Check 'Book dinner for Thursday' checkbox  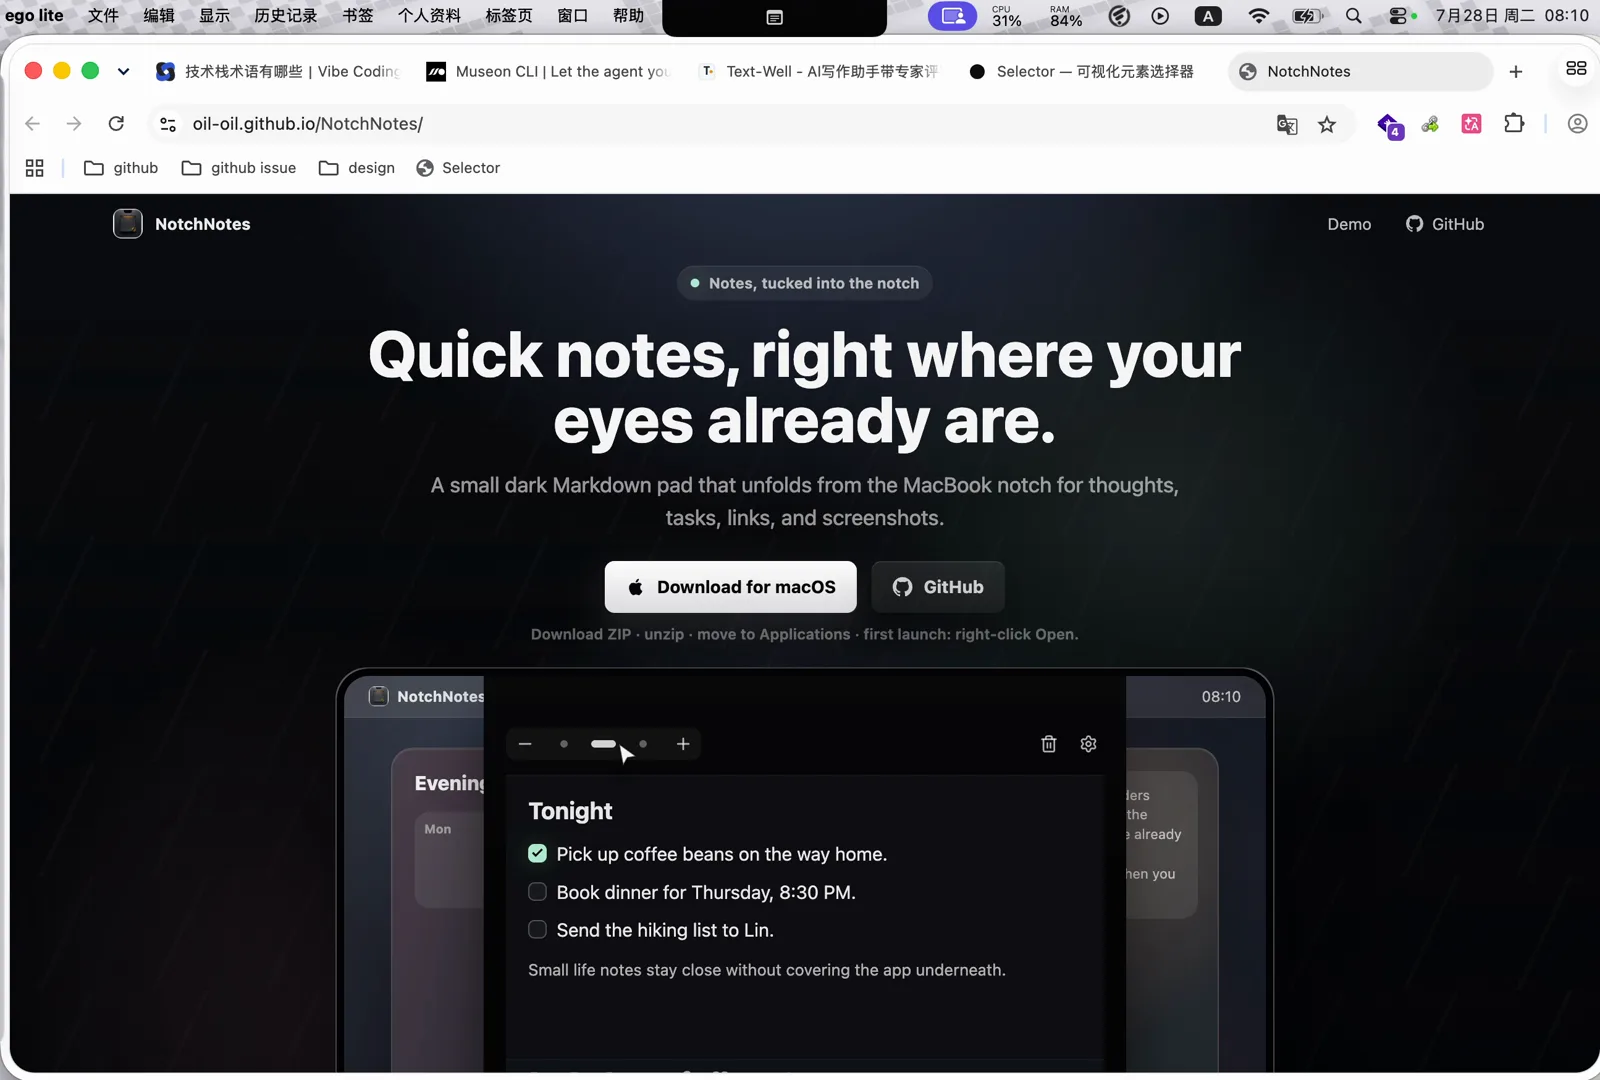click(x=537, y=891)
